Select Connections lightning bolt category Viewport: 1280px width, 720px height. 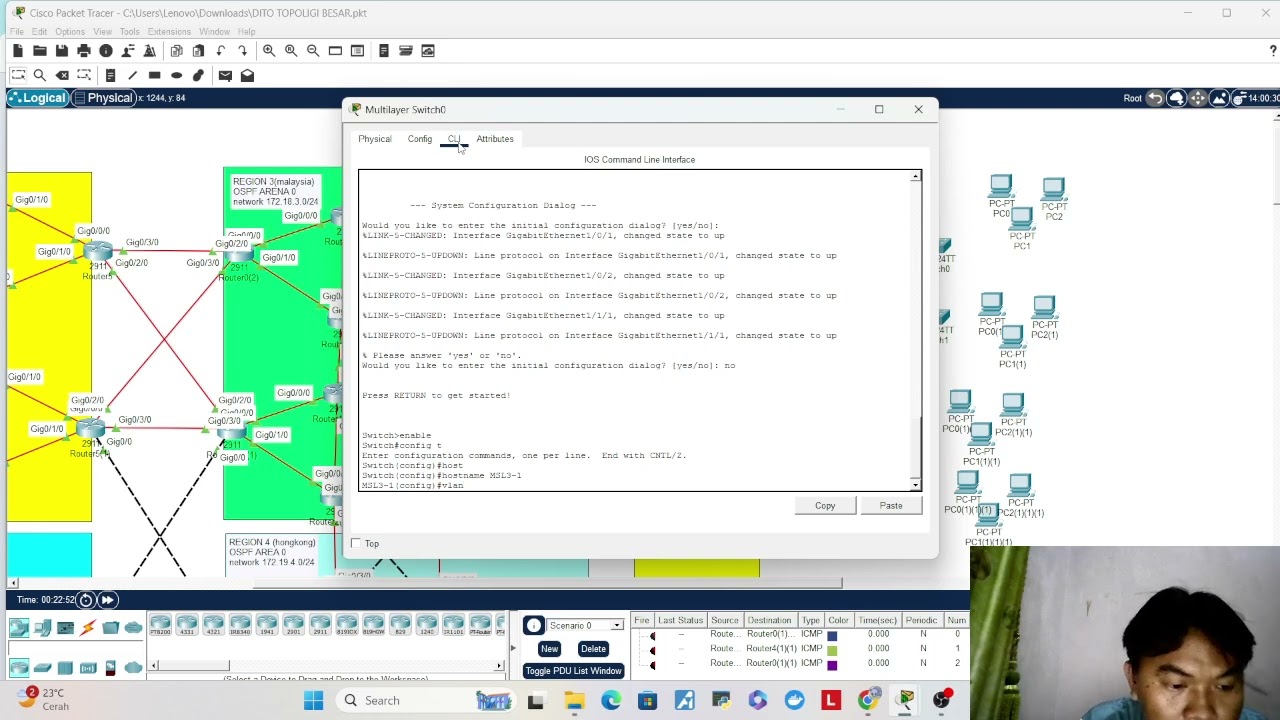click(88, 628)
